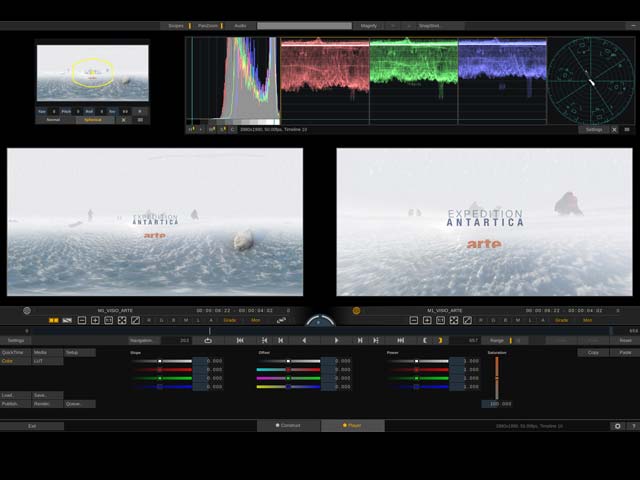Set the in-point marker
Screen dimensions: 640x480
point(425,340)
